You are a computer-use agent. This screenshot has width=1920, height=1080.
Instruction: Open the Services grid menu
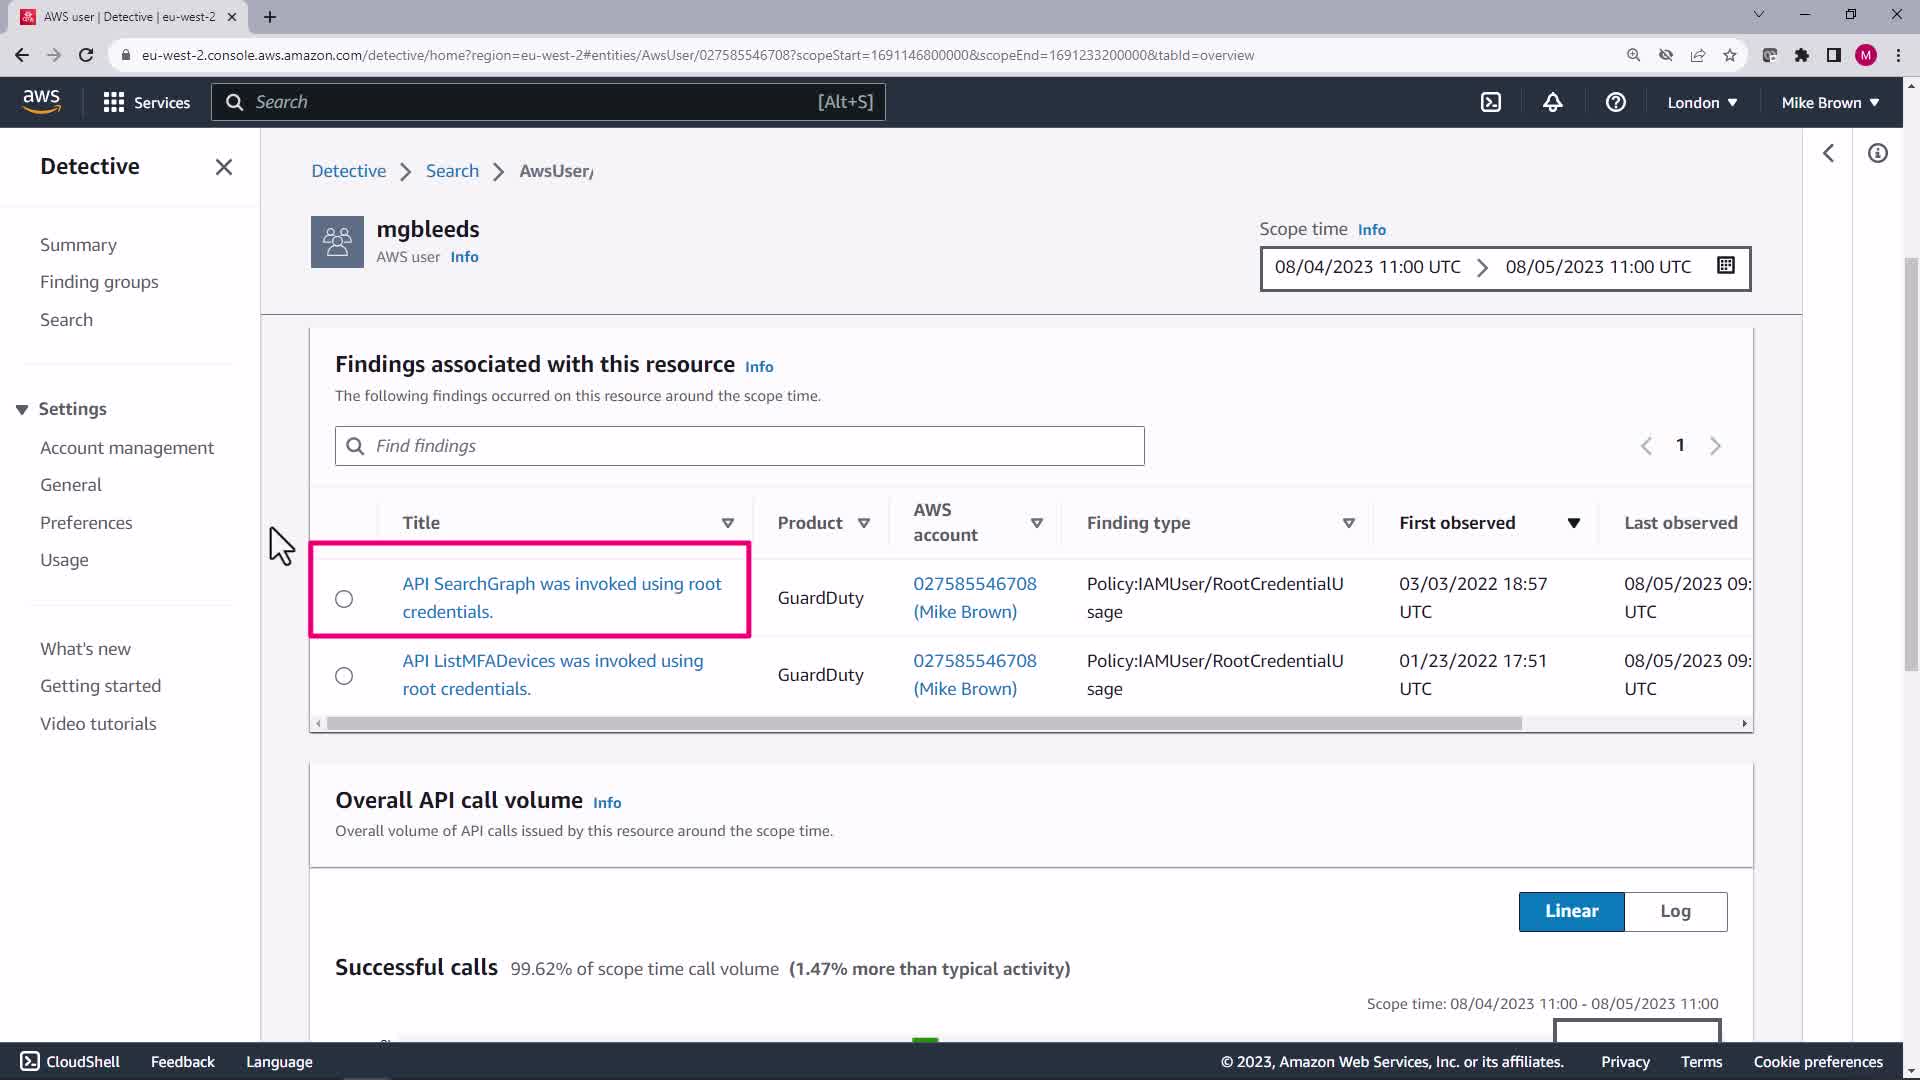(x=146, y=102)
